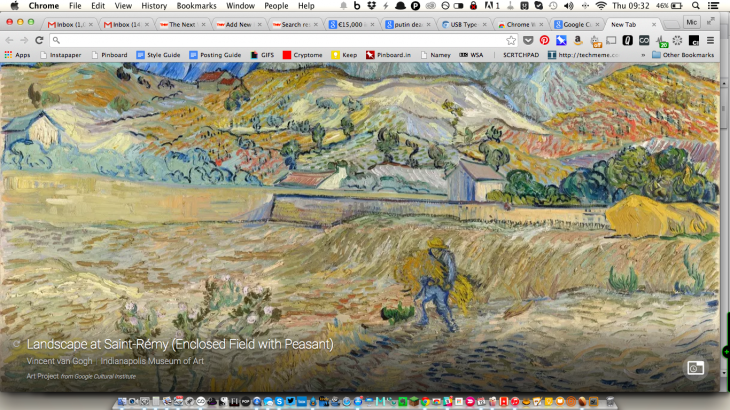Click the camera icon on the artwork
The height and width of the screenshot is (410, 730).
pos(695,367)
